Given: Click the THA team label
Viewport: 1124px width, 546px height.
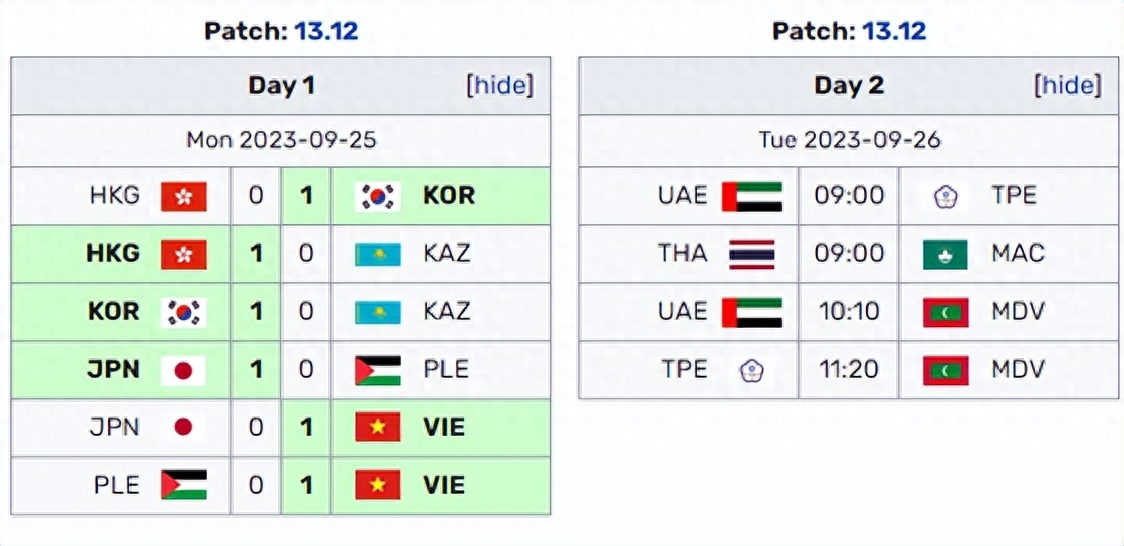Looking at the screenshot, I should (x=682, y=254).
